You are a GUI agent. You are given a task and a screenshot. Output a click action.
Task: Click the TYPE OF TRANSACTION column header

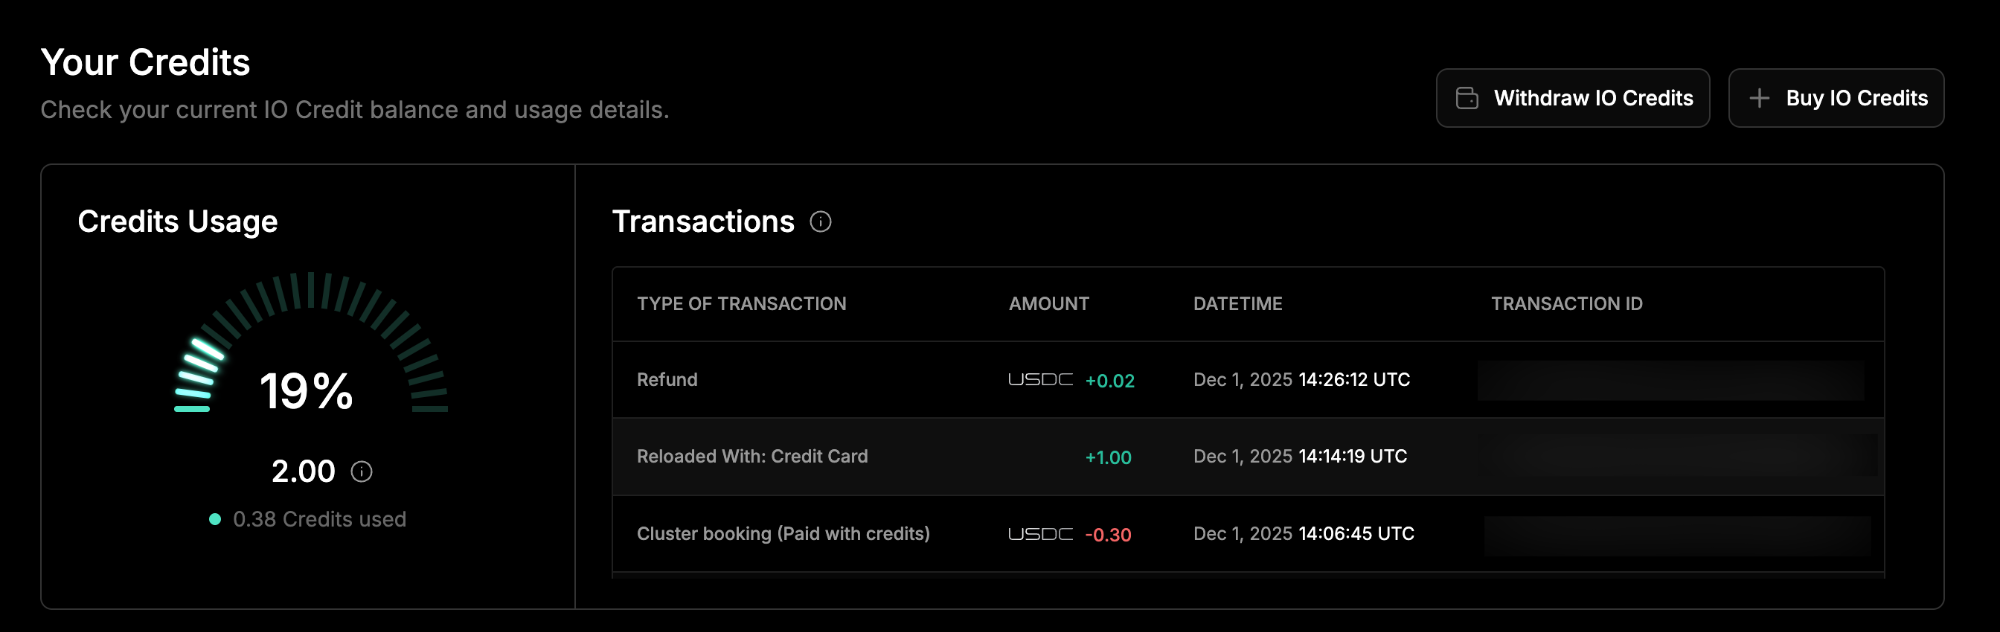click(x=741, y=303)
